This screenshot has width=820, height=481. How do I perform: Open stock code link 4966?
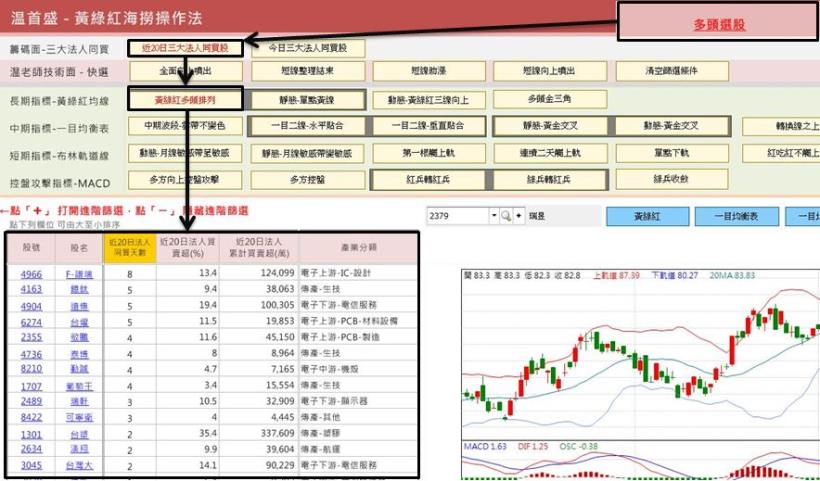pos(31,273)
